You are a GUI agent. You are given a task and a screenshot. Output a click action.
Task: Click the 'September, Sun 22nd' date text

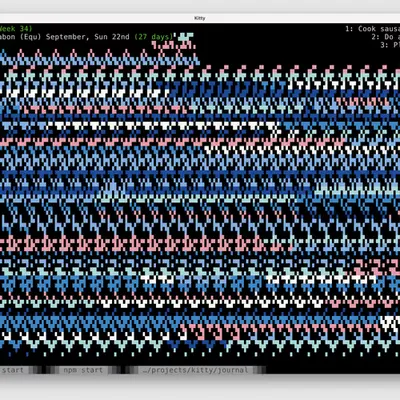point(87,37)
